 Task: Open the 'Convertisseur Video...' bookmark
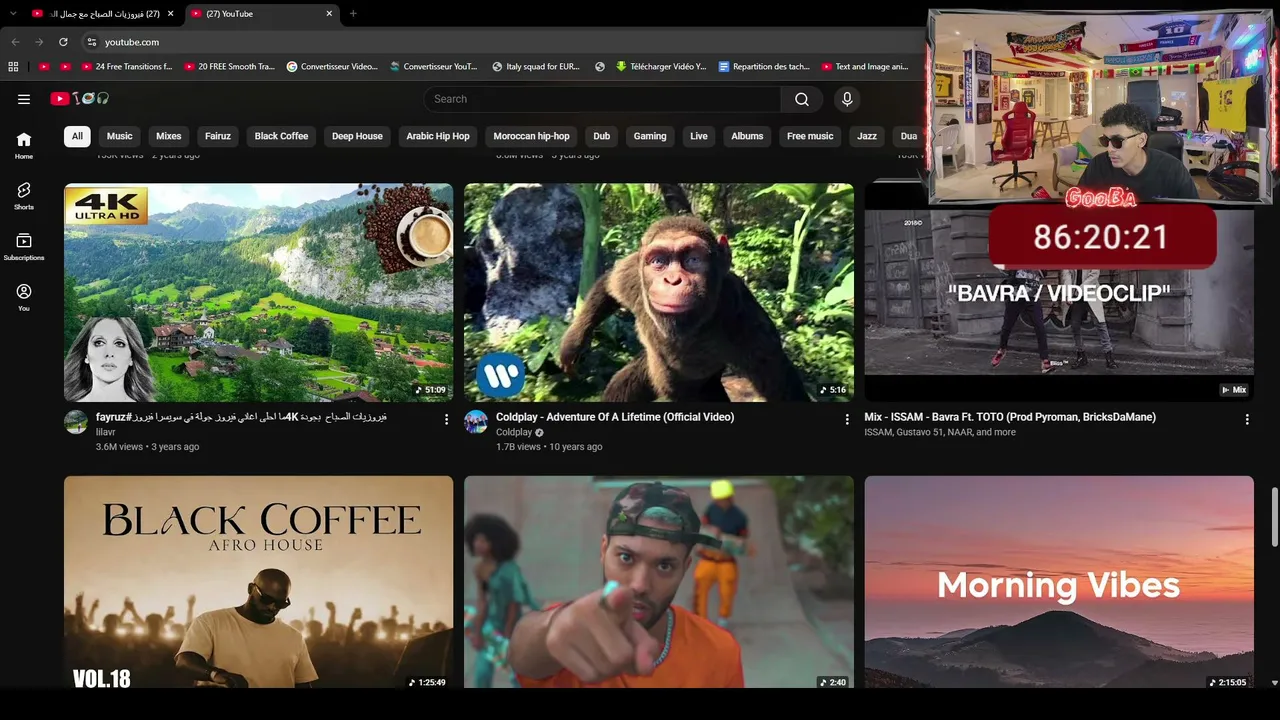[x=332, y=67]
